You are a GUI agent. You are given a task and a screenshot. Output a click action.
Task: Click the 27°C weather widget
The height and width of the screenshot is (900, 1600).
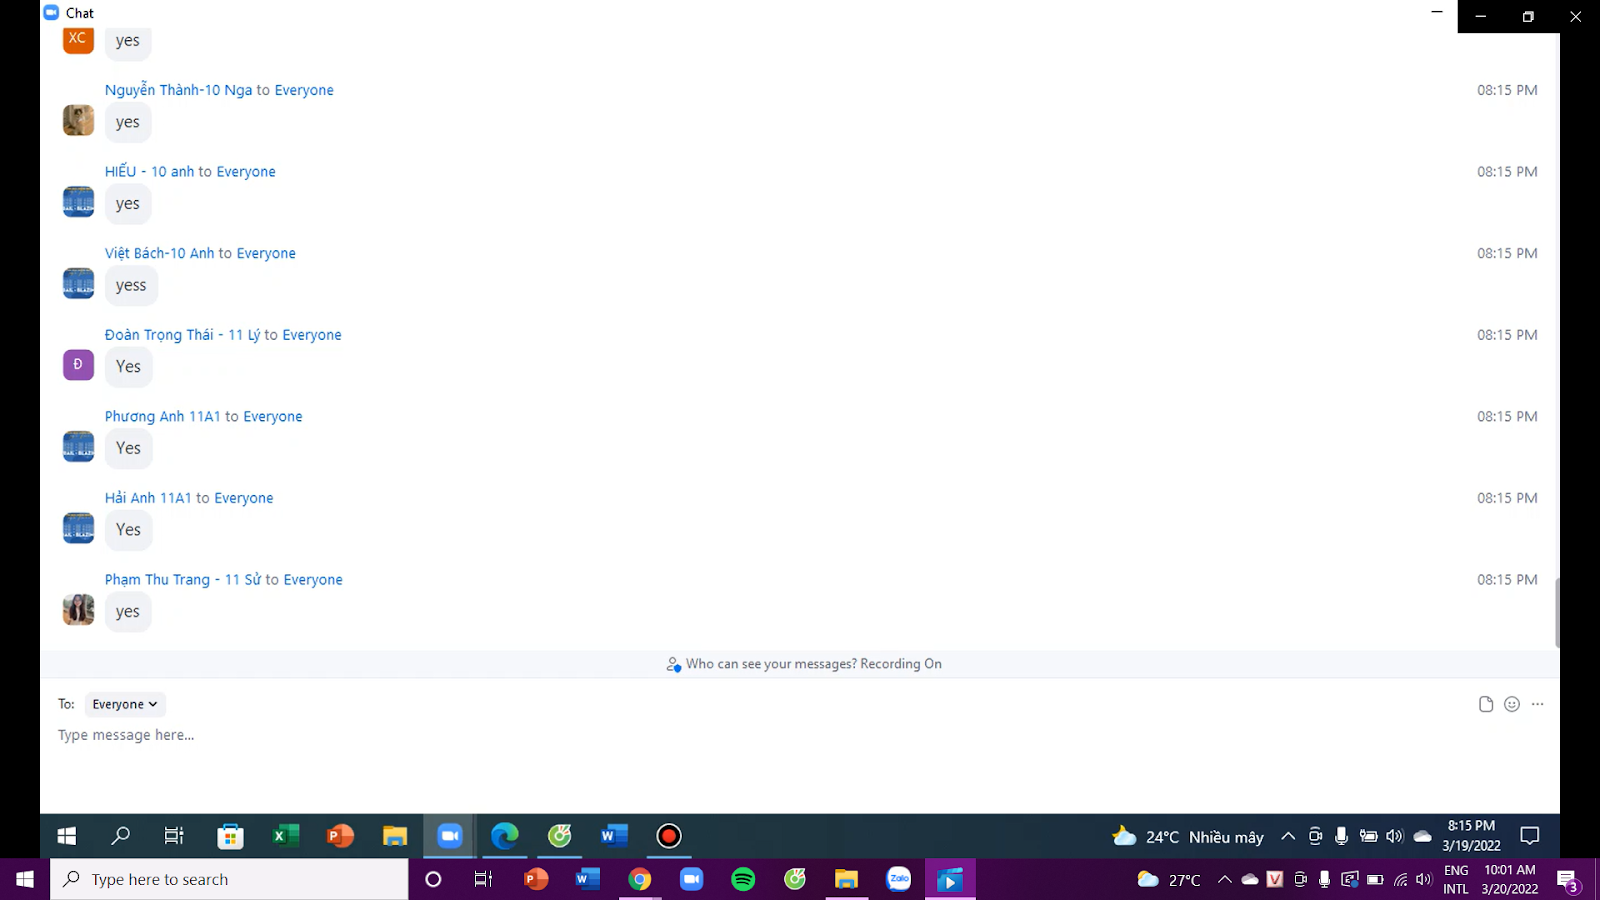click(1169, 880)
